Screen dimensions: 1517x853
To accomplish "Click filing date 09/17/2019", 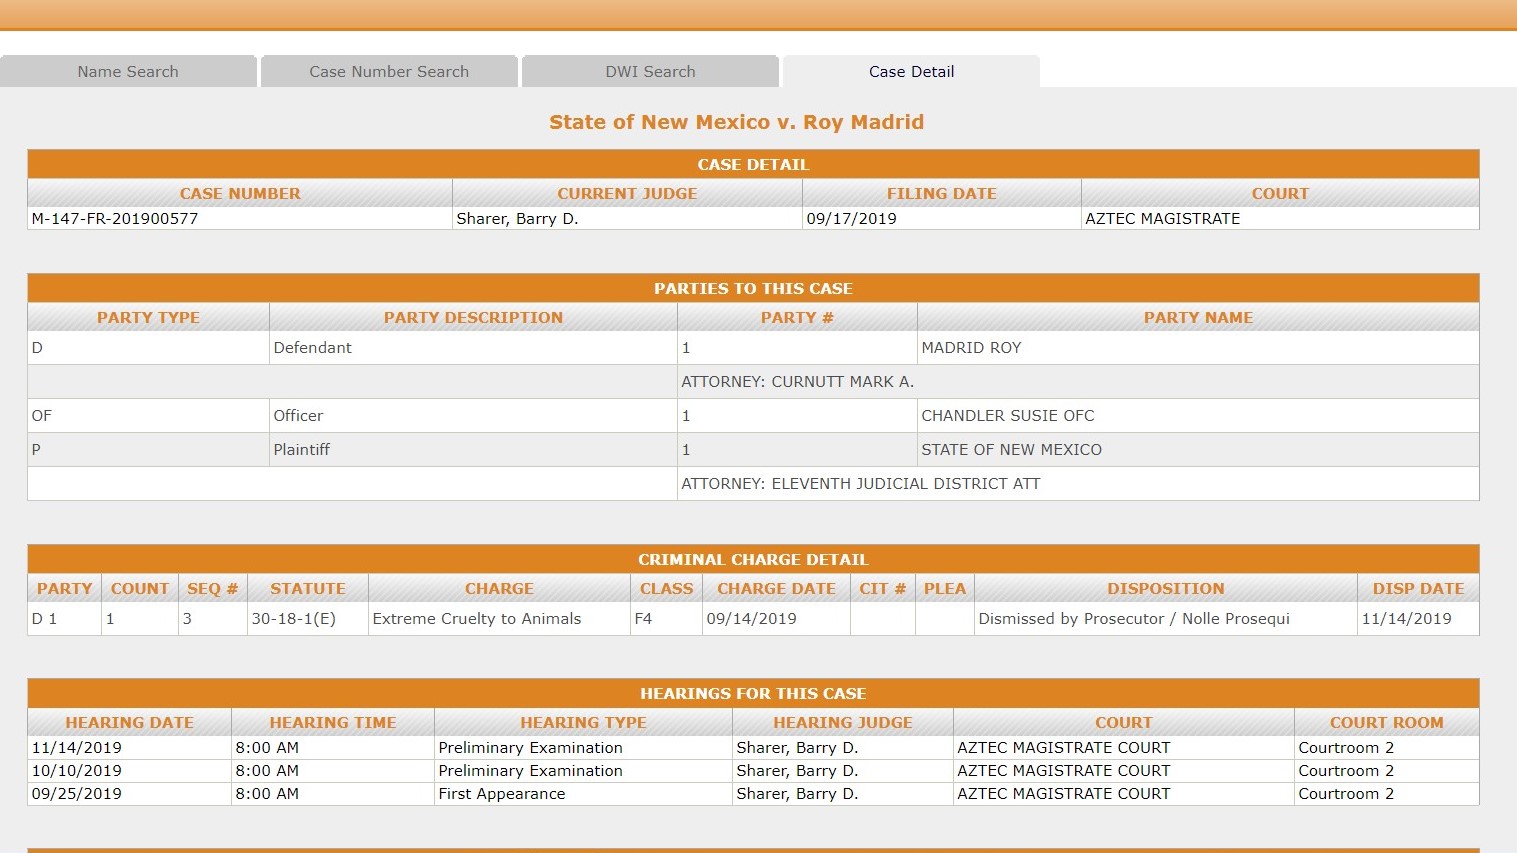I will coord(851,219).
